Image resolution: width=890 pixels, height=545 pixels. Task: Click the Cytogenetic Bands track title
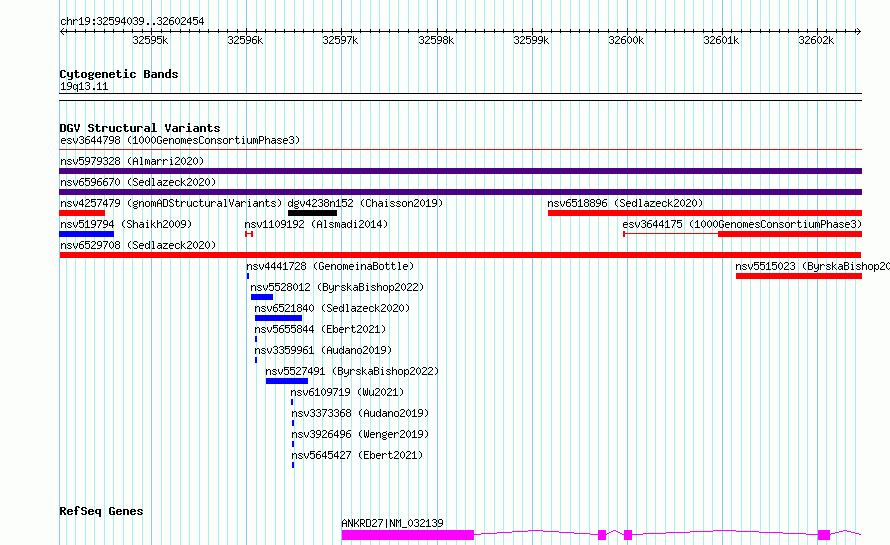pos(119,74)
